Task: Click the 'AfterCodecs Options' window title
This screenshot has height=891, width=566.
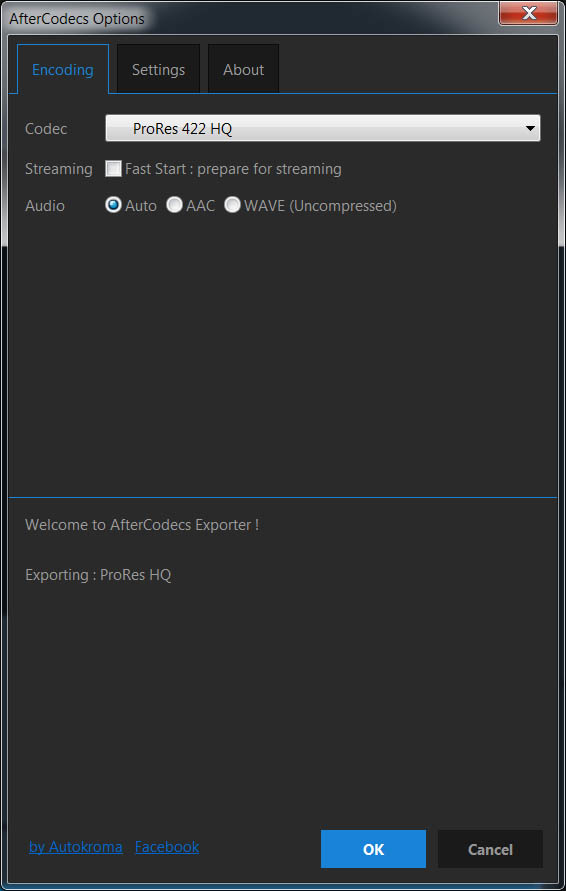Action: click(x=77, y=18)
